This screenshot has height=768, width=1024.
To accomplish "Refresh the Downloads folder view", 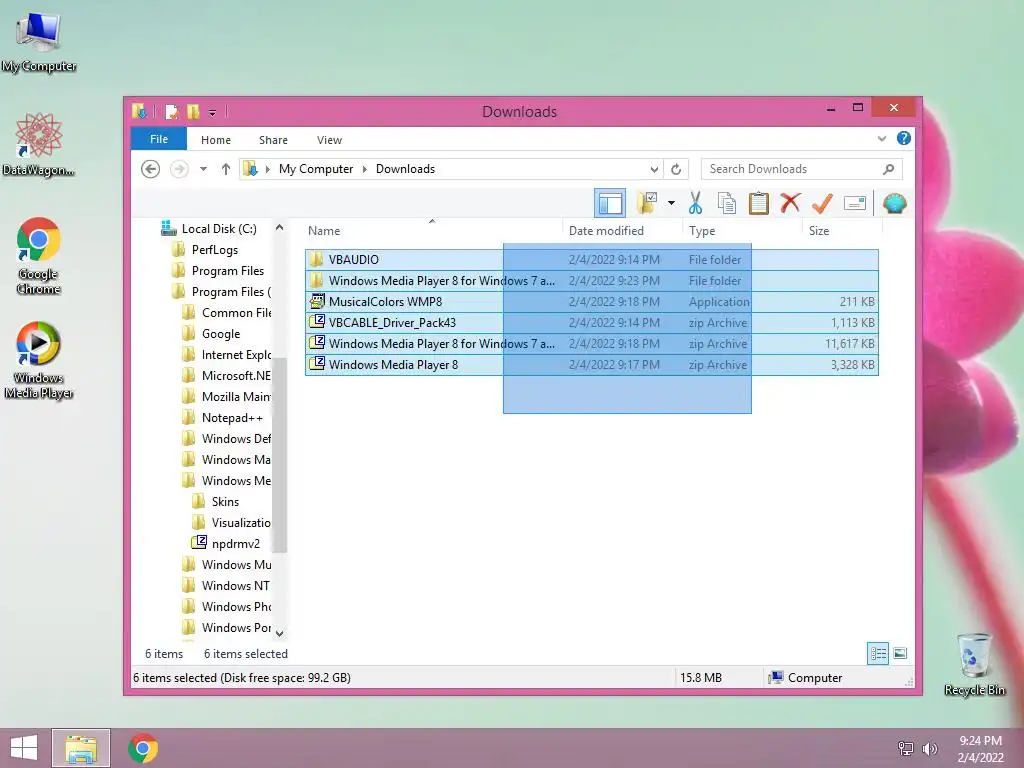I will click(676, 169).
